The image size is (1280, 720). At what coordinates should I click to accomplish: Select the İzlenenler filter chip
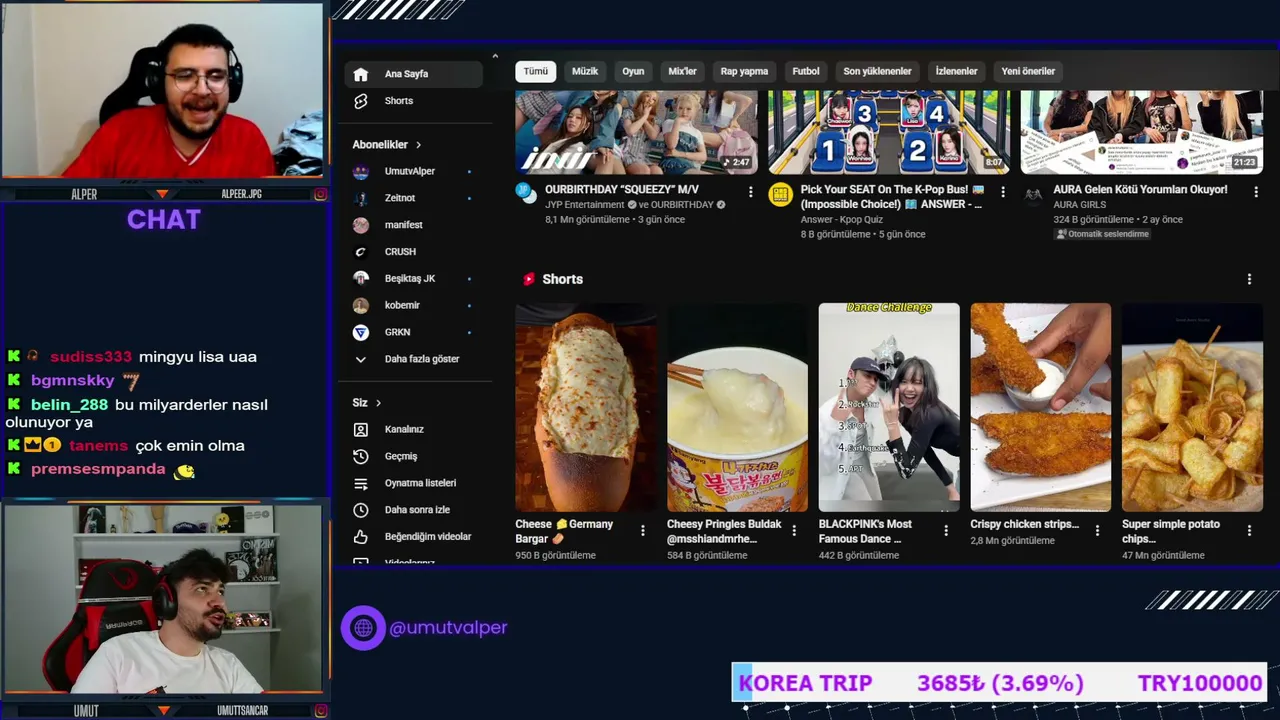pyautogui.click(x=956, y=71)
